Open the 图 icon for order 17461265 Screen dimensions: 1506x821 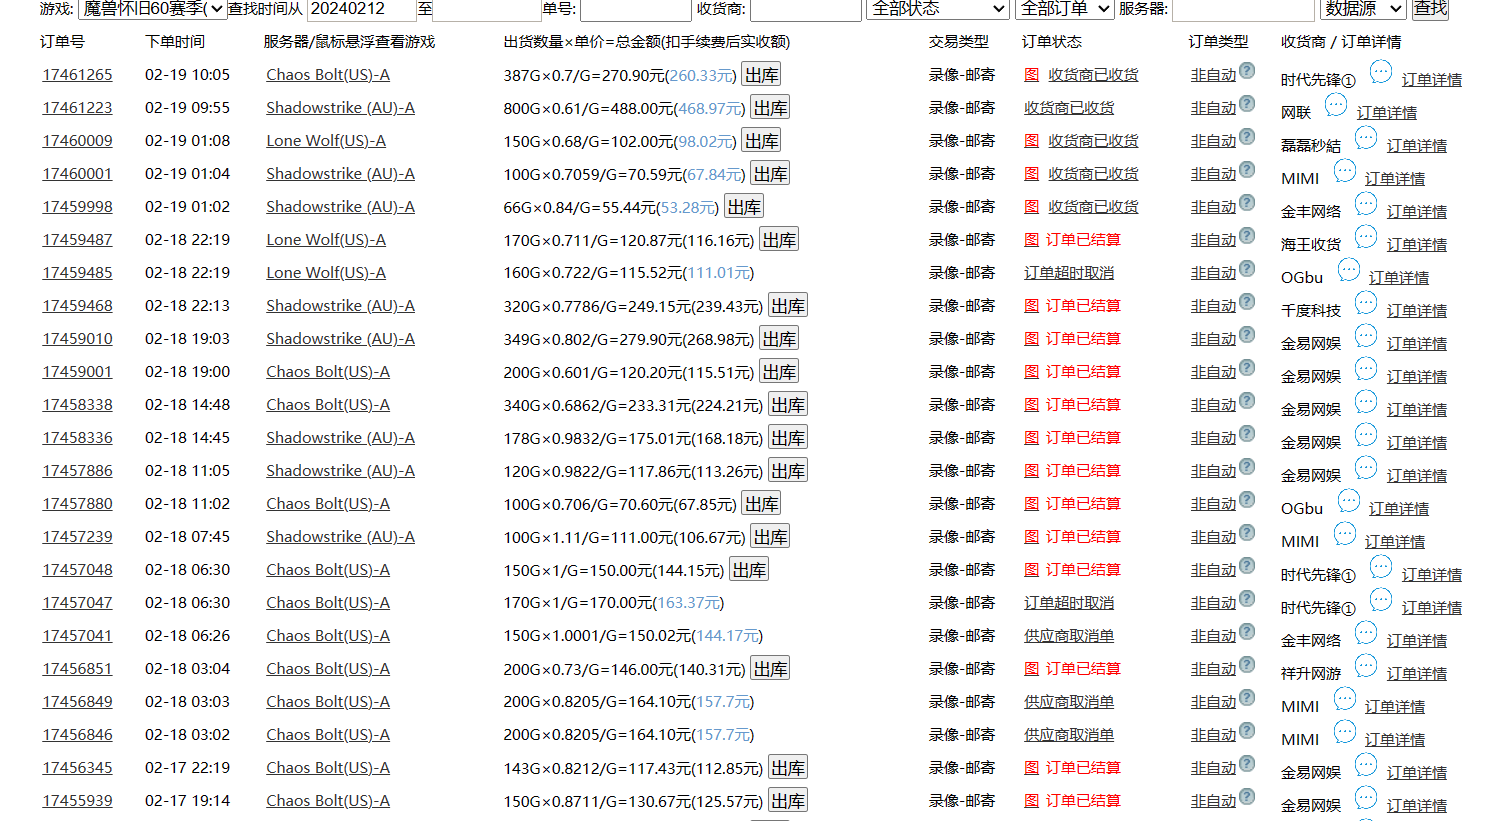(x=1032, y=74)
